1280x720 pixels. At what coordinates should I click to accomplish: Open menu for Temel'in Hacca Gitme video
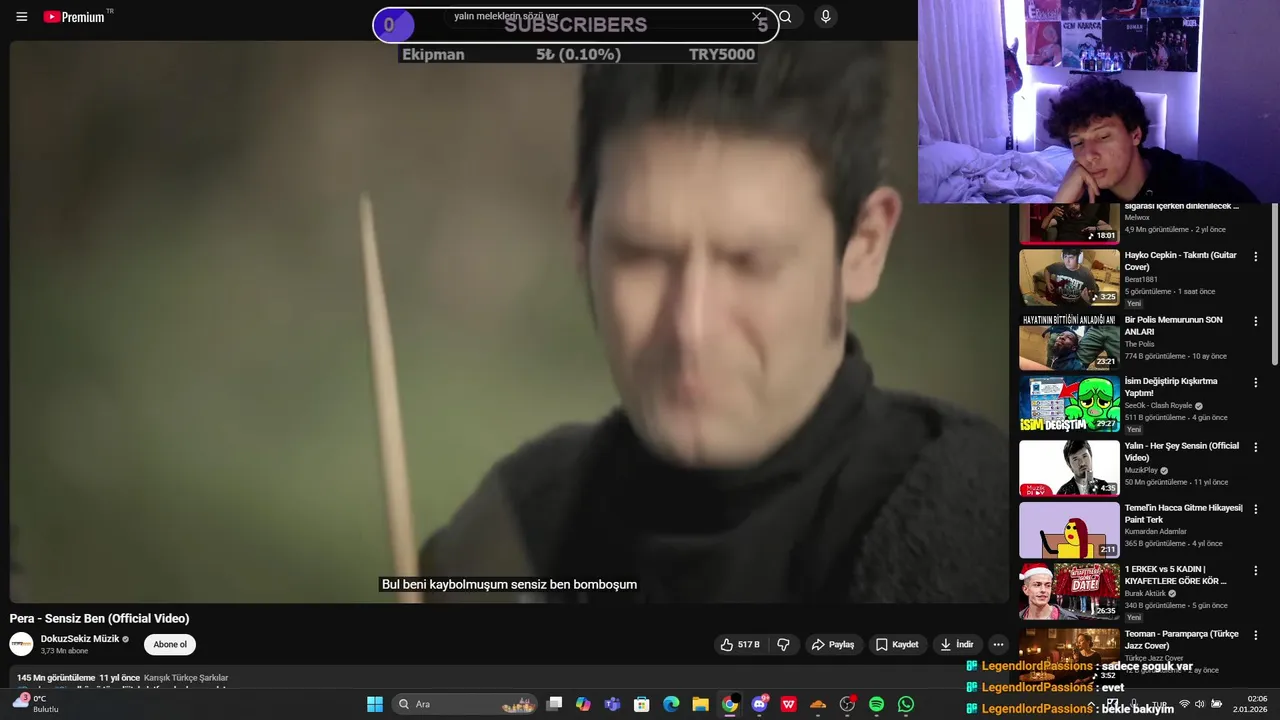1256,509
